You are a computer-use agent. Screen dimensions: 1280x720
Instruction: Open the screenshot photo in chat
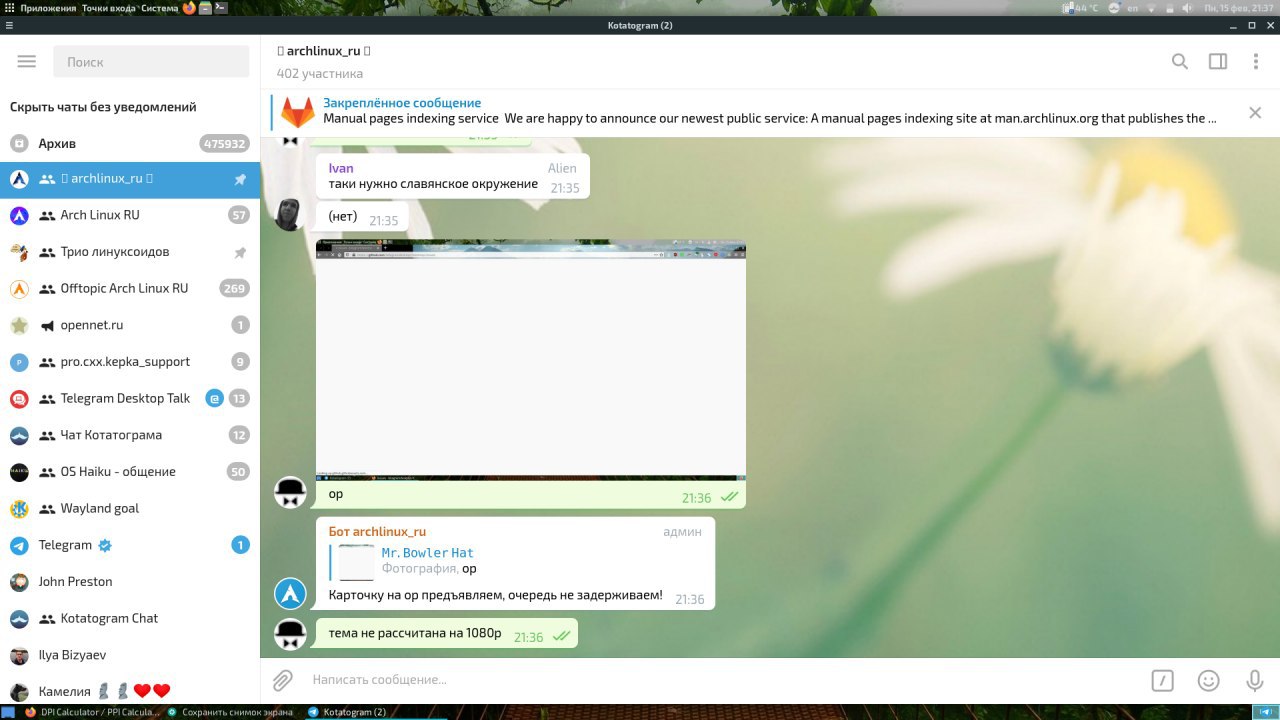(x=531, y=360)
